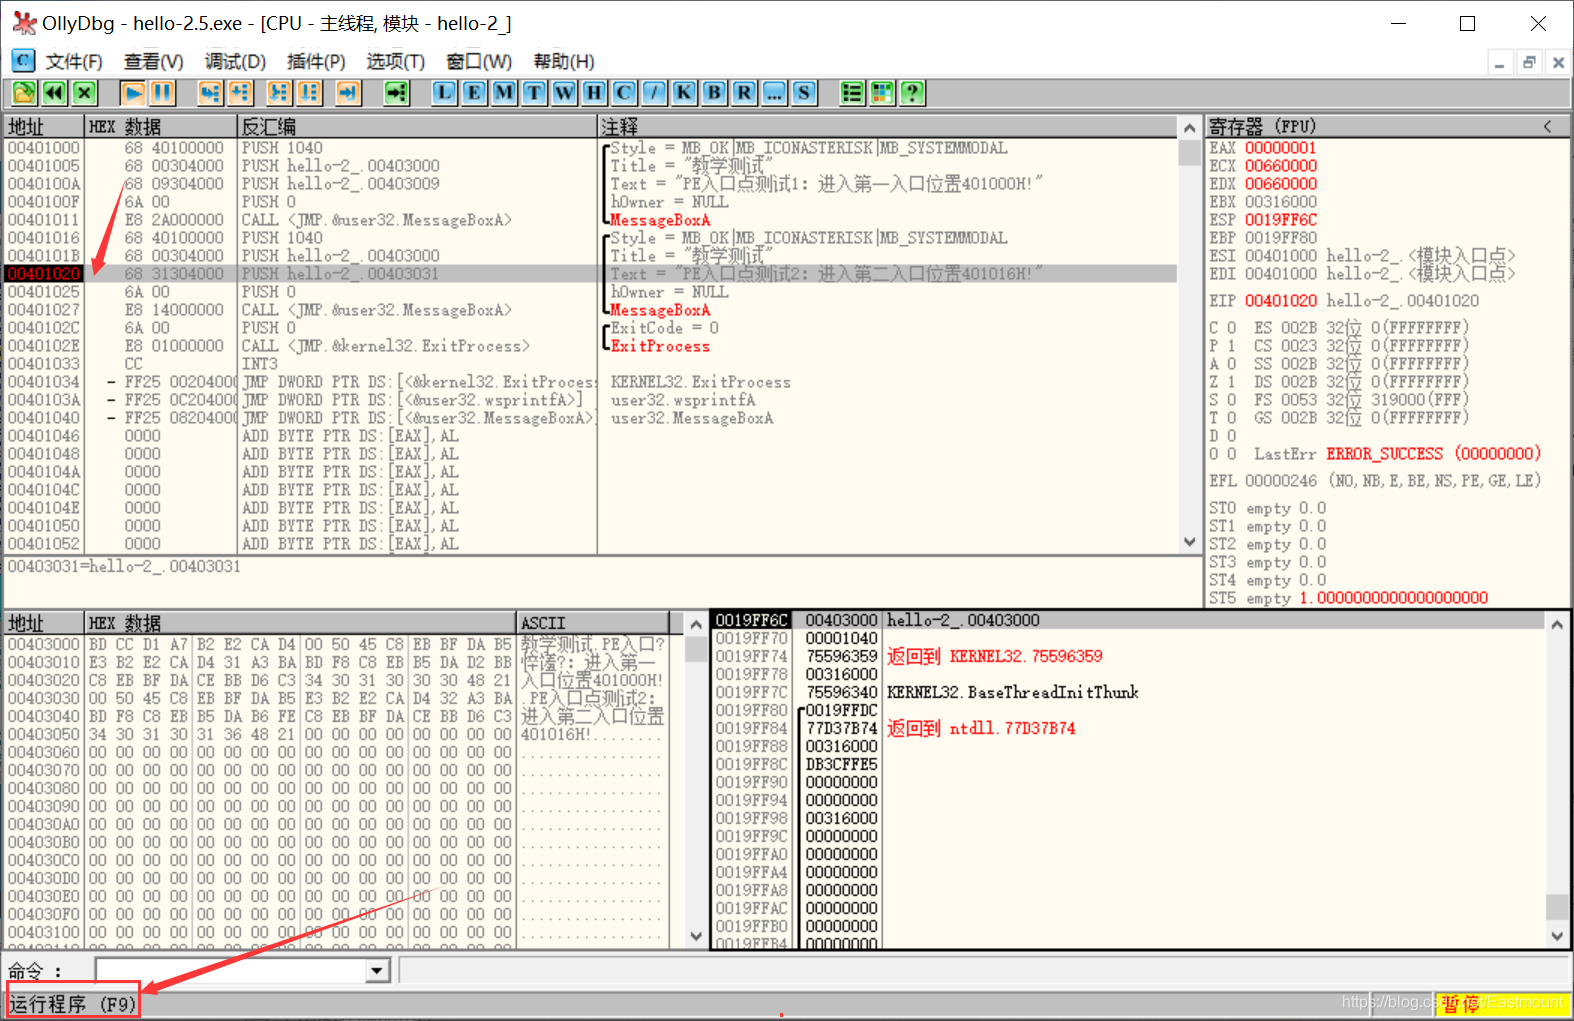
Task: Click the Trace over toolbar icon
Action: point(309,93)
